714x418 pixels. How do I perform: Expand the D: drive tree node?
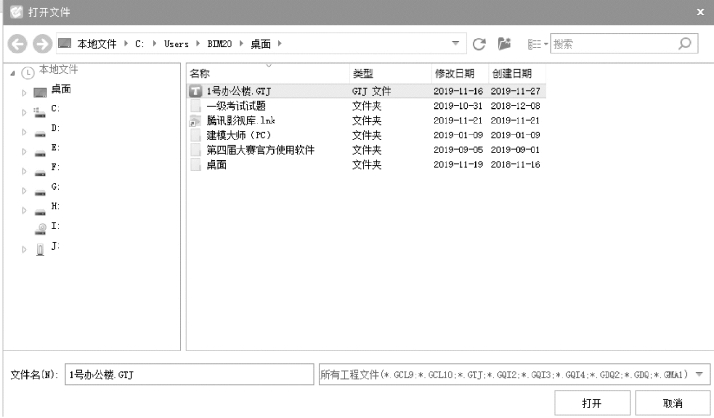(x=24, y=132)
